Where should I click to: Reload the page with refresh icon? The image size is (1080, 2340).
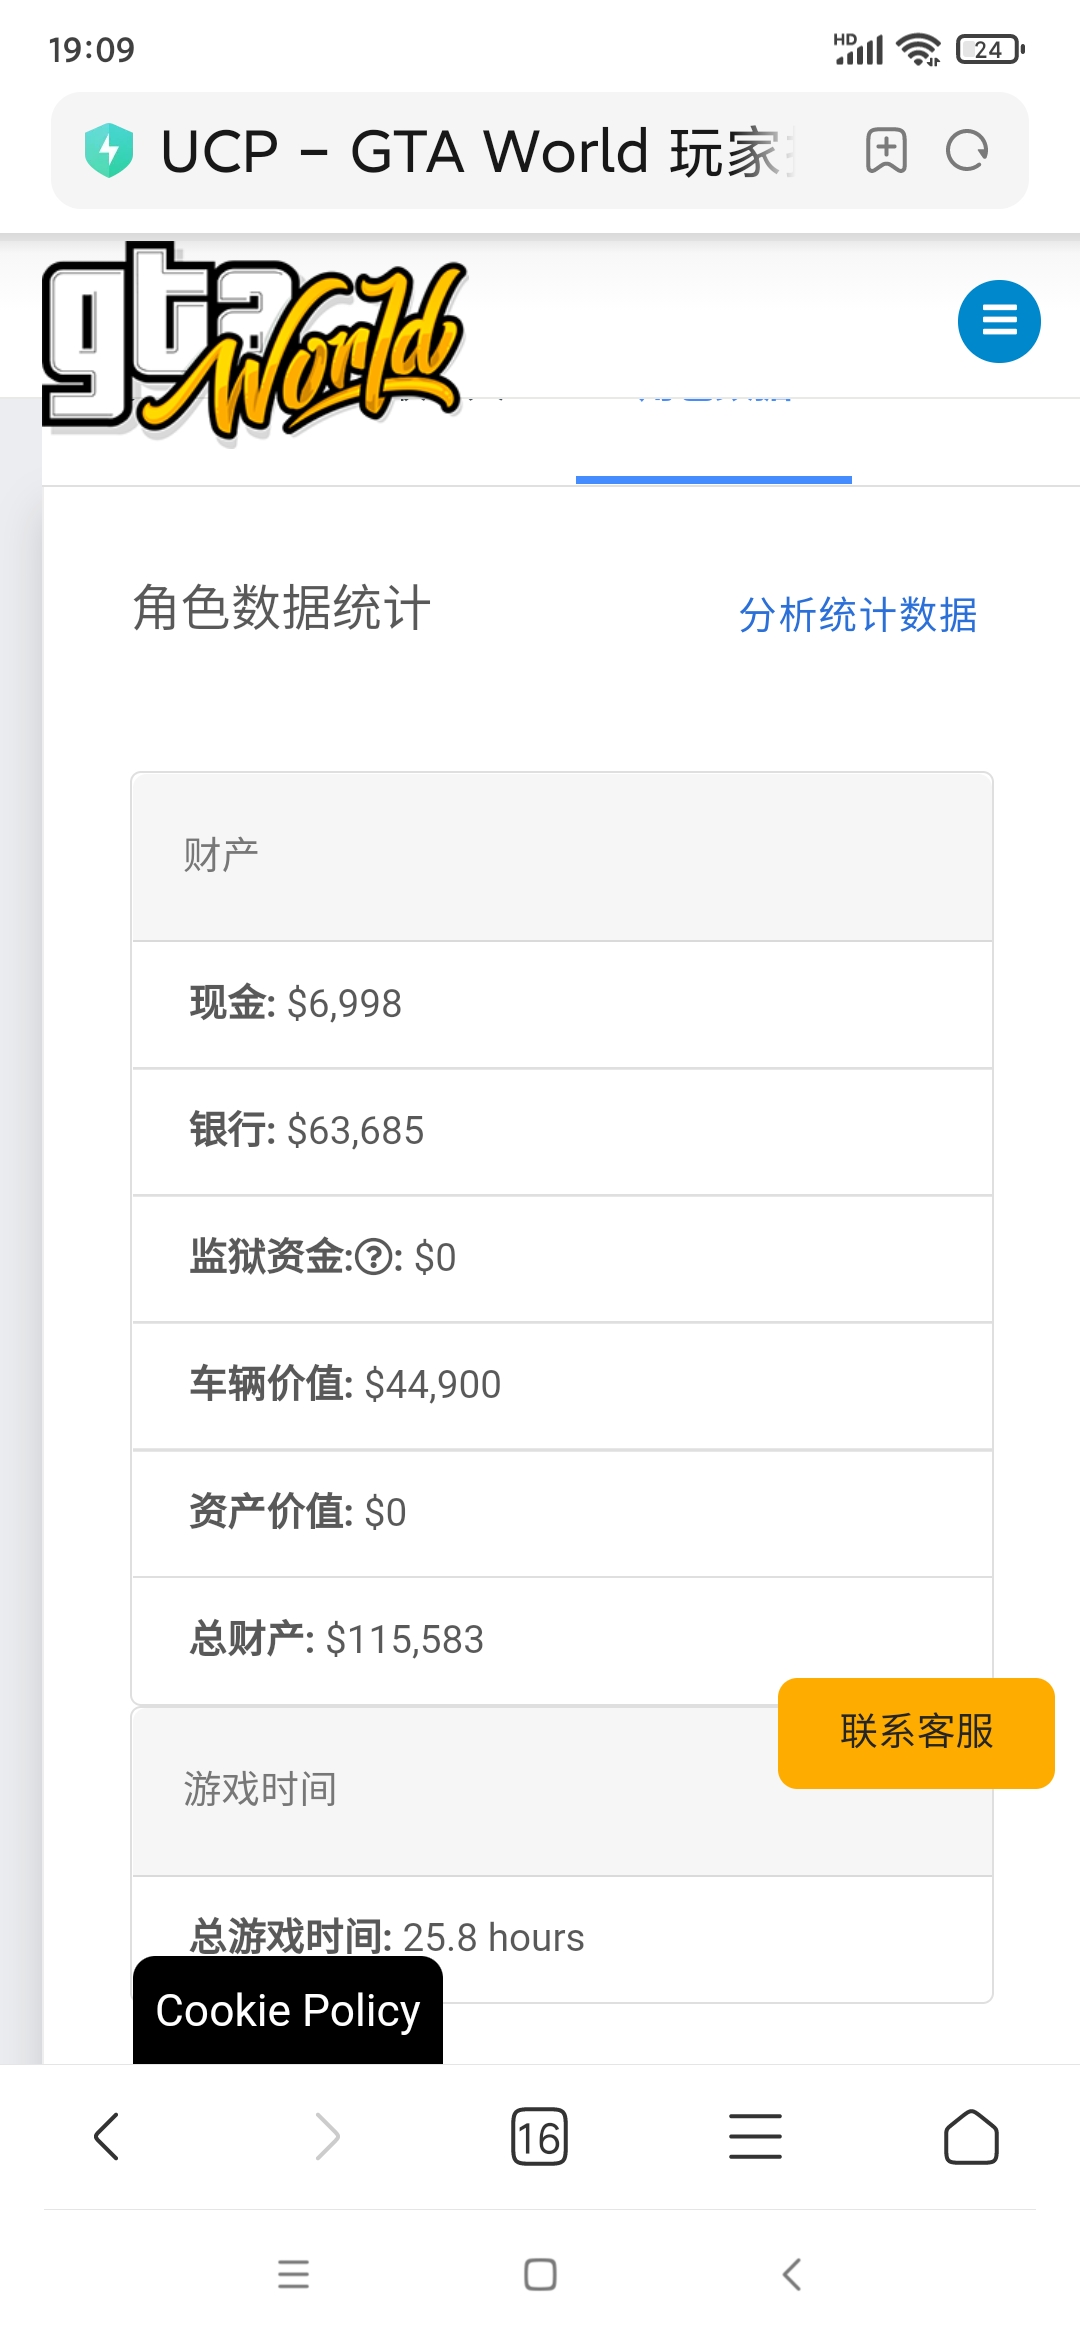(x=967, y=151)
